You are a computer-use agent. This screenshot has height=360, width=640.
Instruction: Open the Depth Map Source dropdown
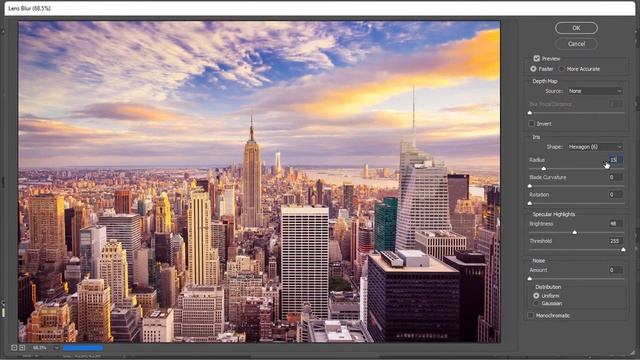[595, 91]
